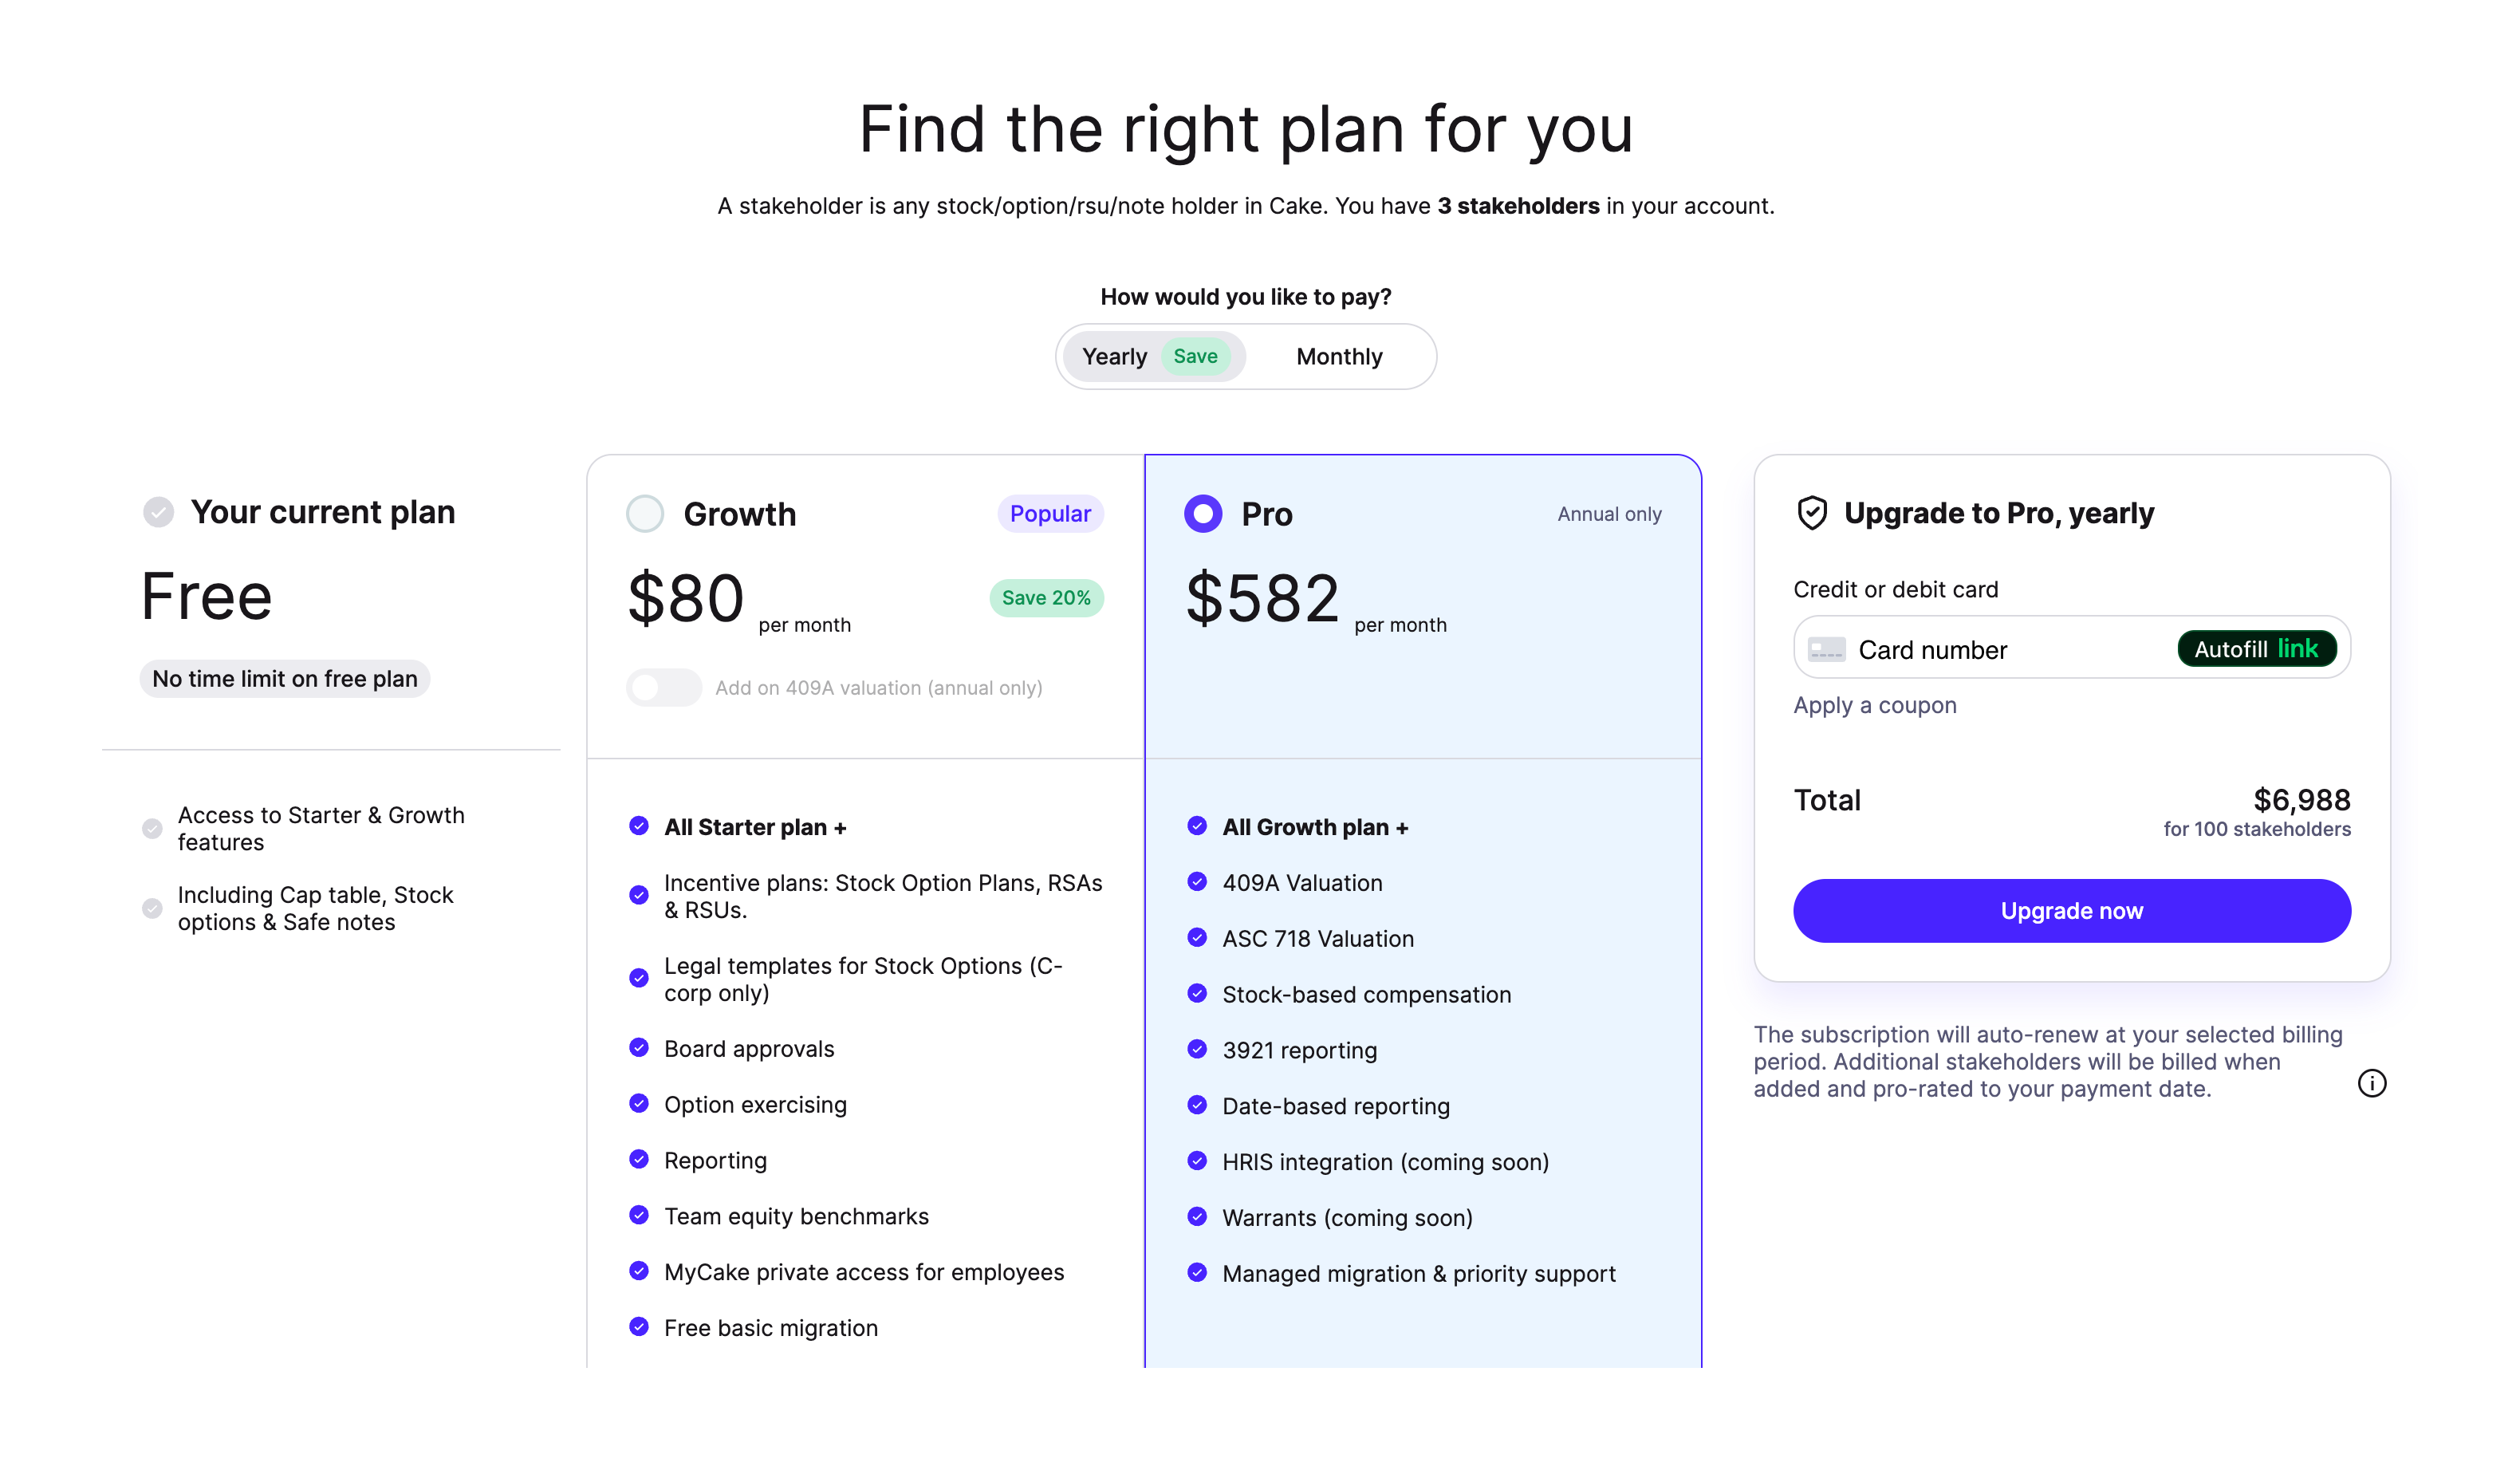Select the Pro plan radio button
The image size is (2520, 1470).
click(1202, 514)
